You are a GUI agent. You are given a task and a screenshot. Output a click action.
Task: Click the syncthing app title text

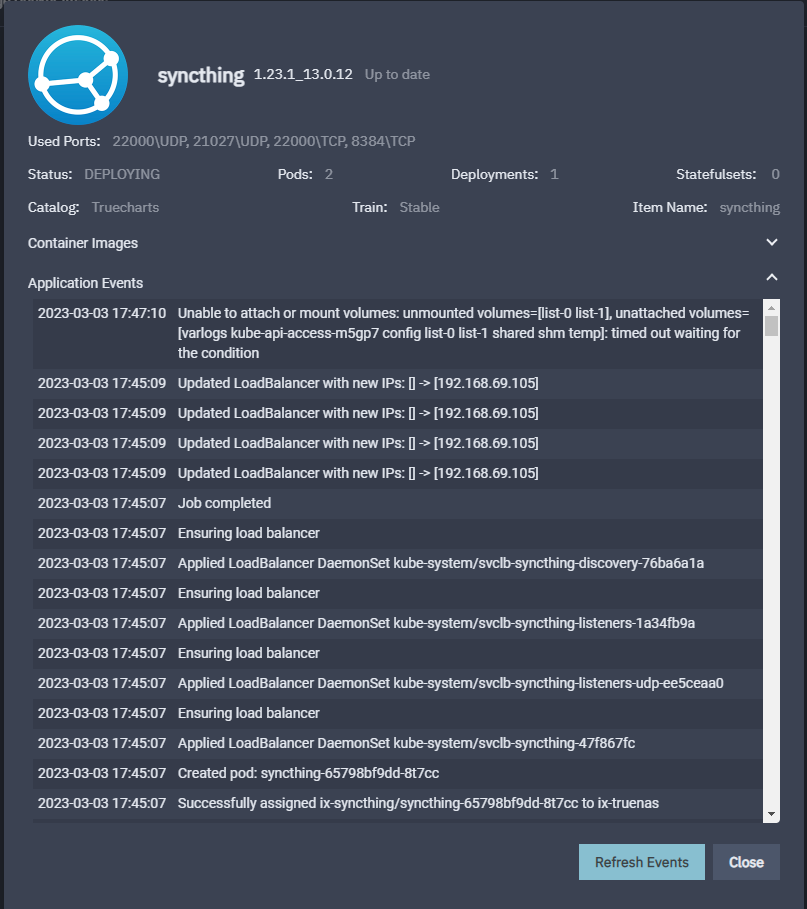point(201,75)
